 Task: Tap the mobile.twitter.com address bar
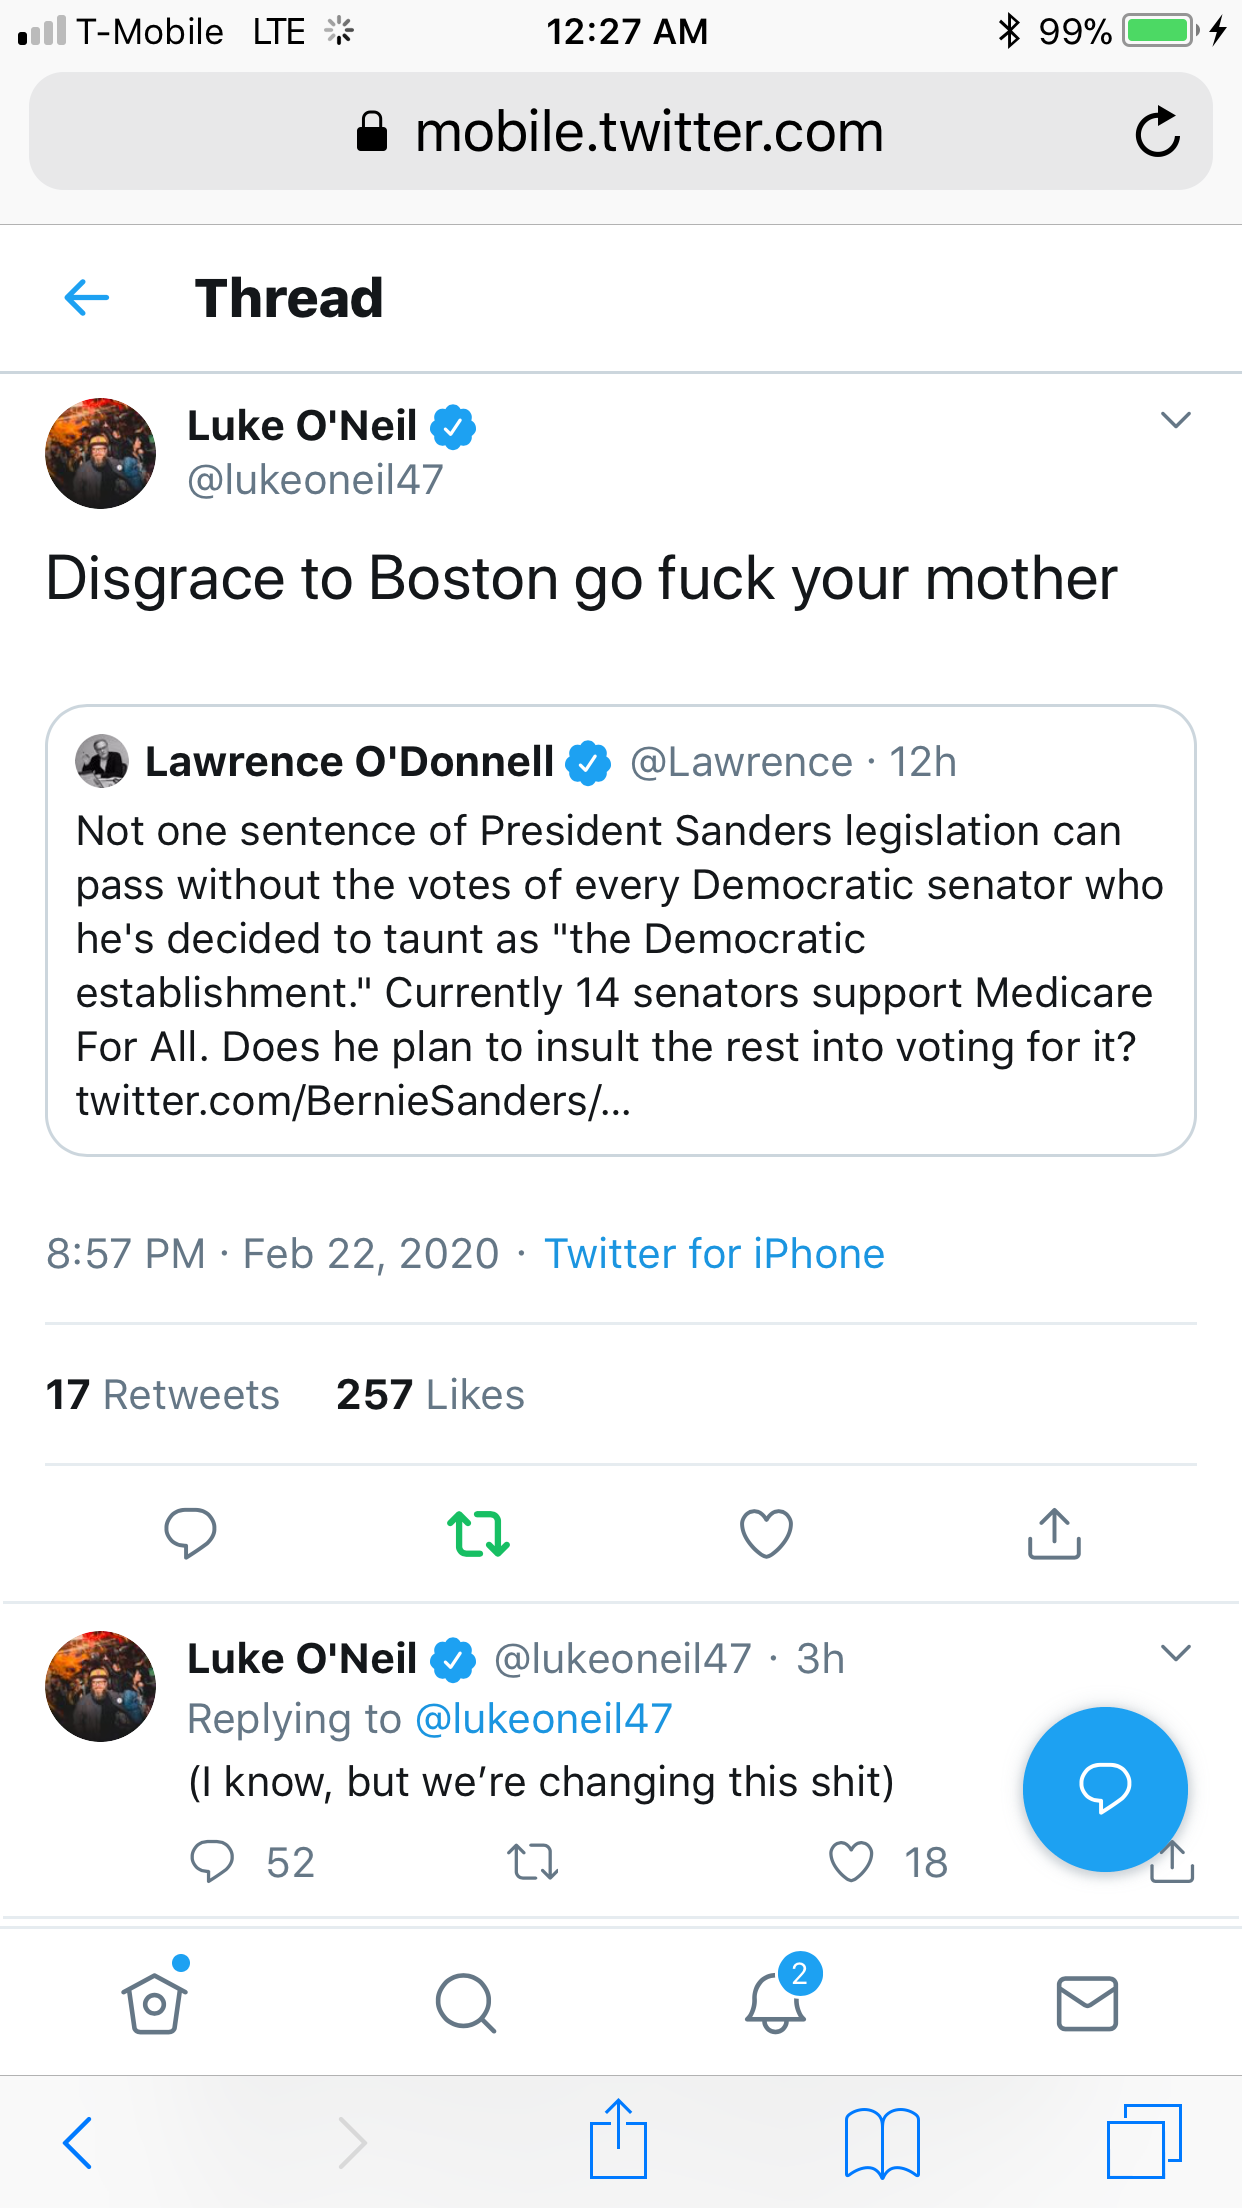[x=620, y=132]
